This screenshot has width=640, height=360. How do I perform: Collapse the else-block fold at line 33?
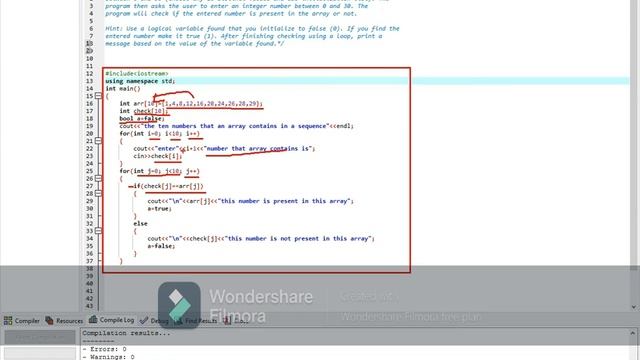click(98, 231)
